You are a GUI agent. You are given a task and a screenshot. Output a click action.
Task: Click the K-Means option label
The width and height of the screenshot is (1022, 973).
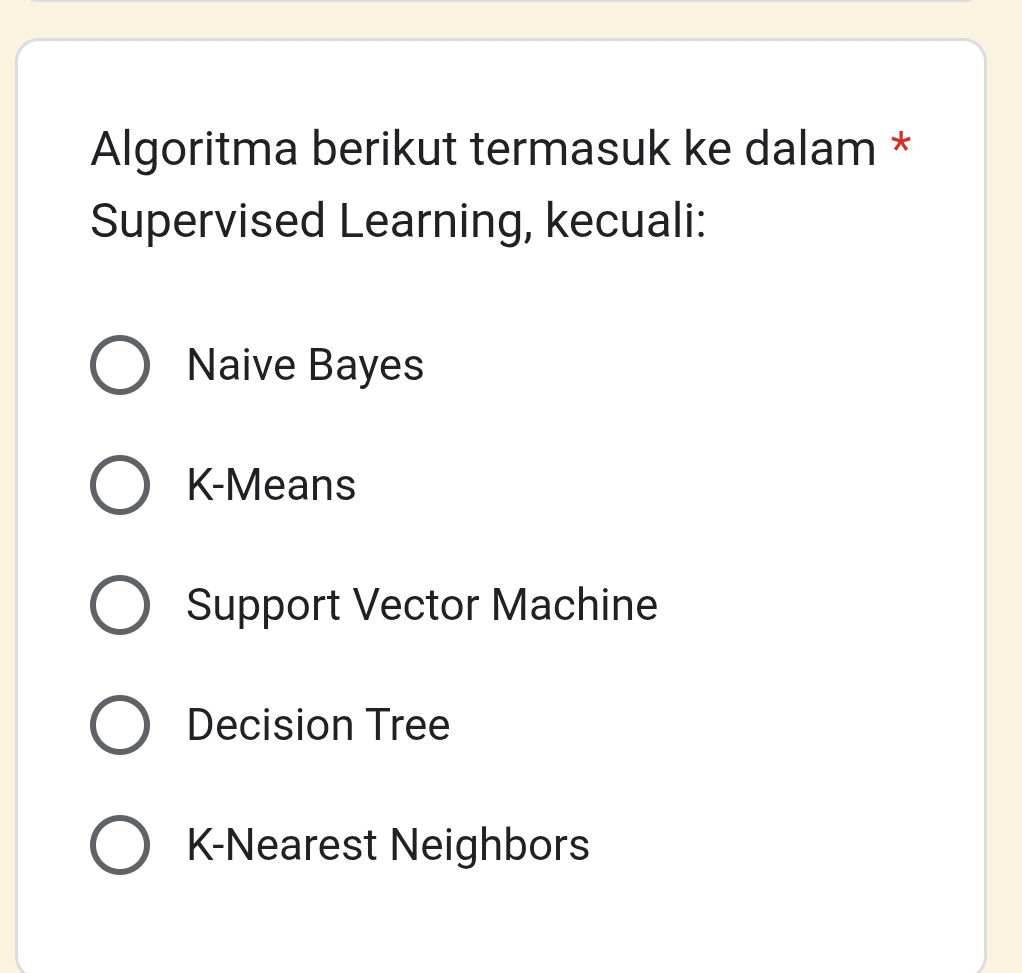pos(271,485)
